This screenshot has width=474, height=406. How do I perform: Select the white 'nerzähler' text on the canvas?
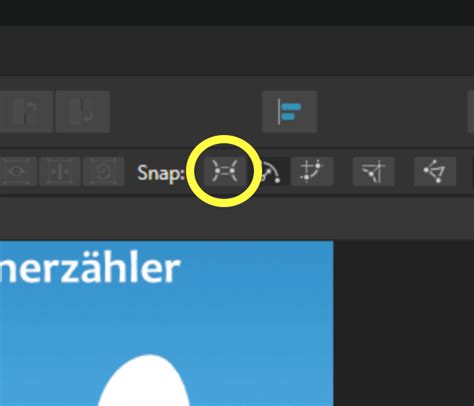[x=90, y=269]
